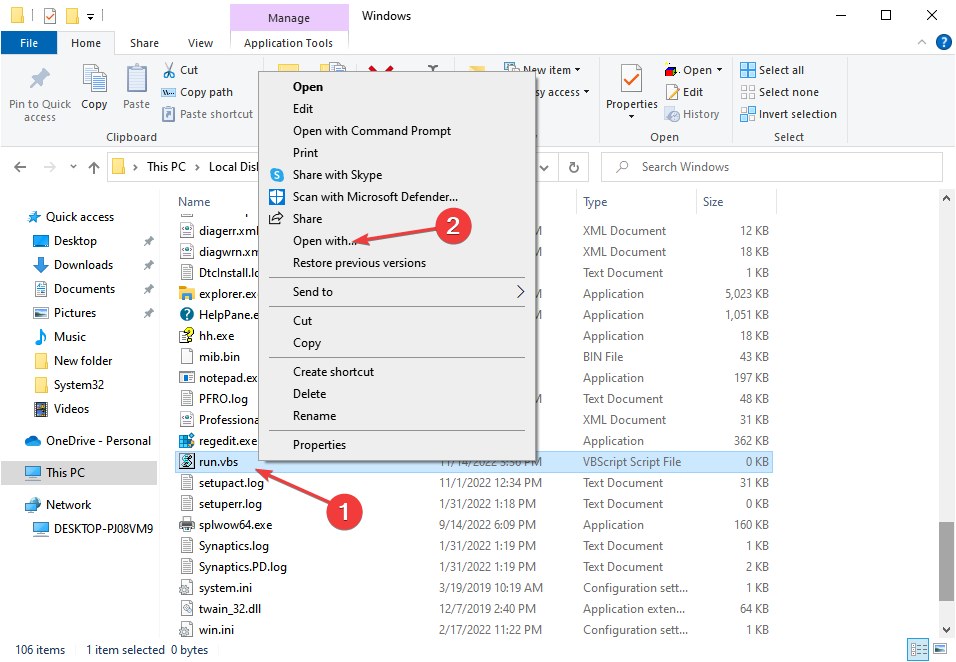Open the address bar history dropdown
The height and width of the screenshot is (662, 956).
point(544,167)
